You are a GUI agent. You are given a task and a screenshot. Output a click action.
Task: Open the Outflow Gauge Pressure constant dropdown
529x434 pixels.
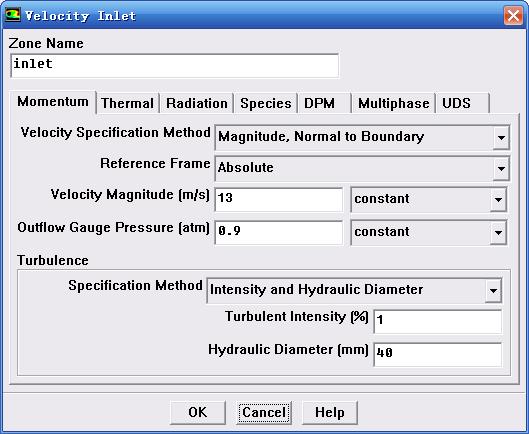[498, 233]
